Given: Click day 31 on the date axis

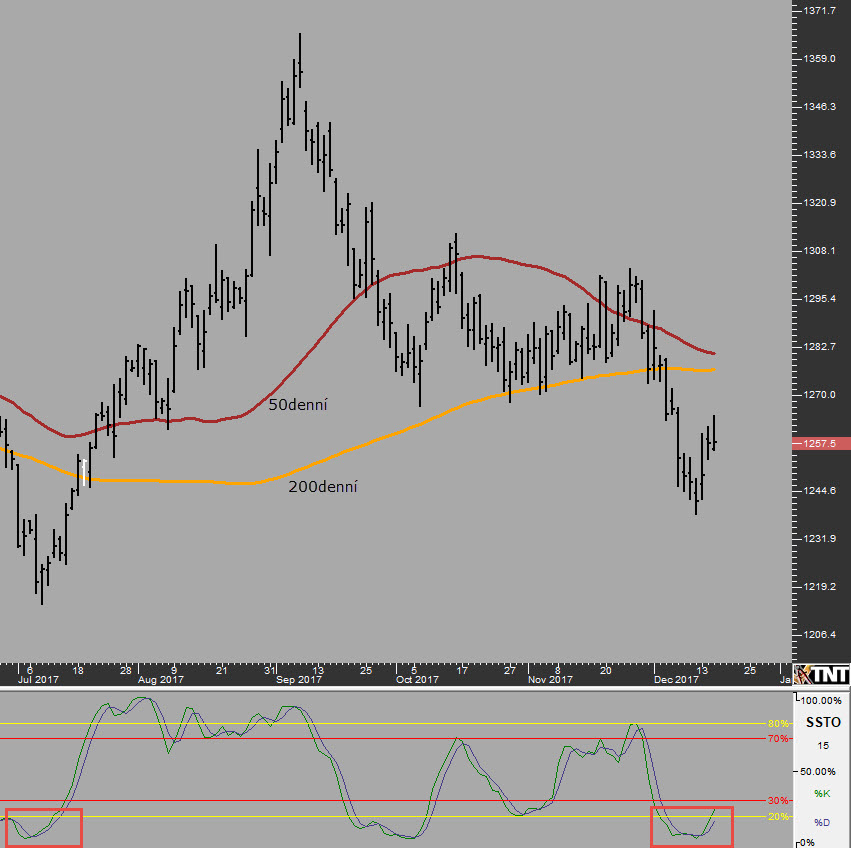Looking at the screenshot, I should (x=270, y=670).
